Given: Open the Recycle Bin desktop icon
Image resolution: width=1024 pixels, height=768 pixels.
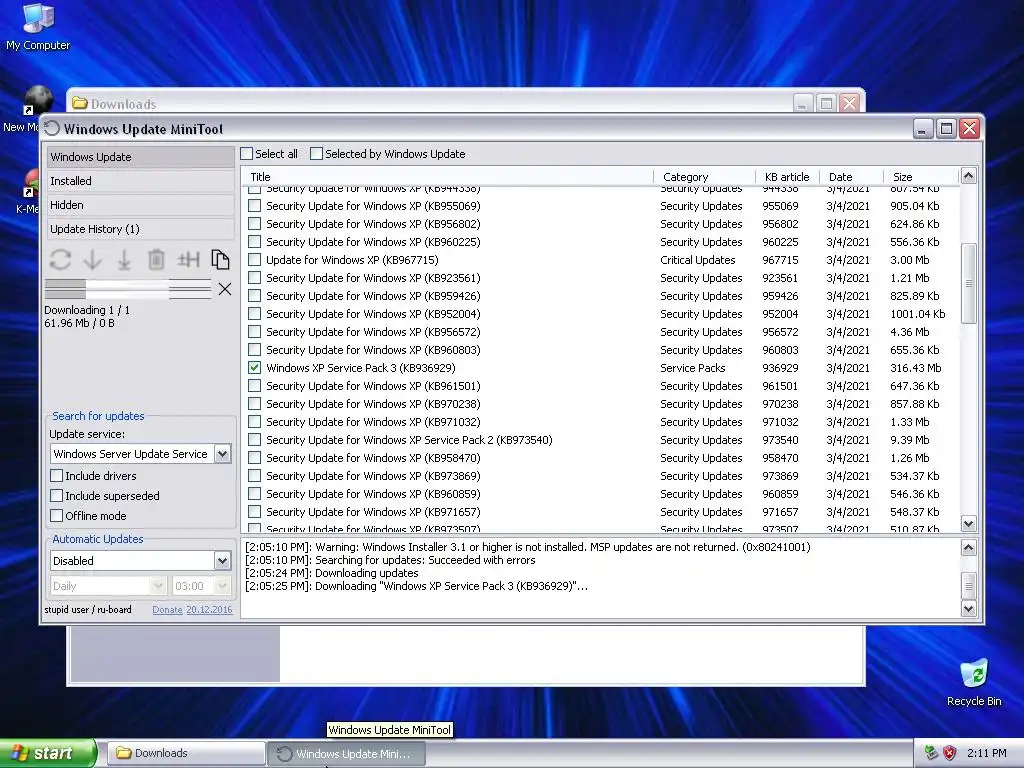Looking at the screenshot, I should [x=974, y=683].
